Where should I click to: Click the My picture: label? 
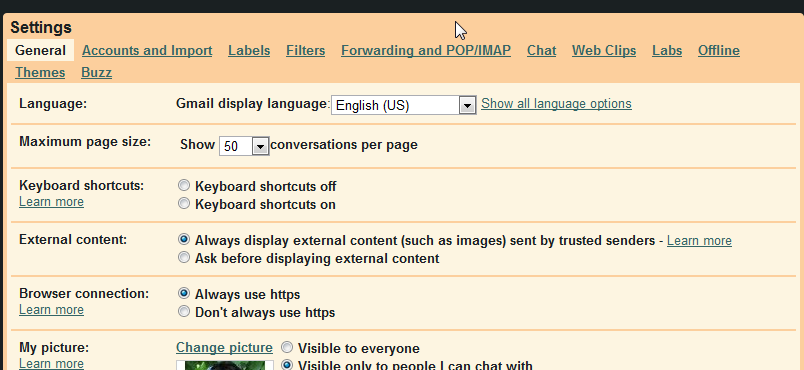coord(54,347)
